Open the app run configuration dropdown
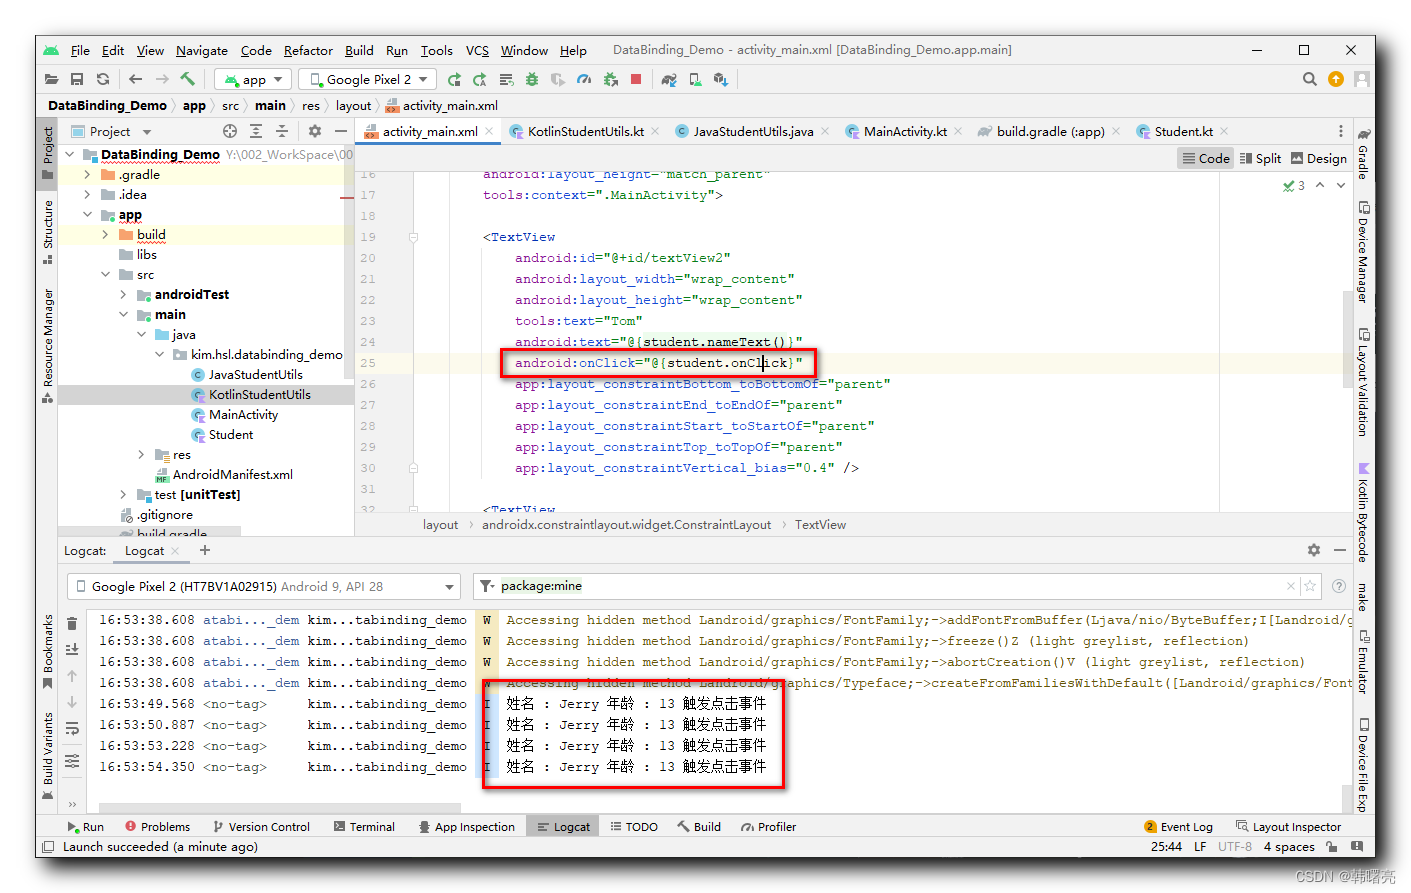This screenshot has width=1411, height=893. (254, 79)
